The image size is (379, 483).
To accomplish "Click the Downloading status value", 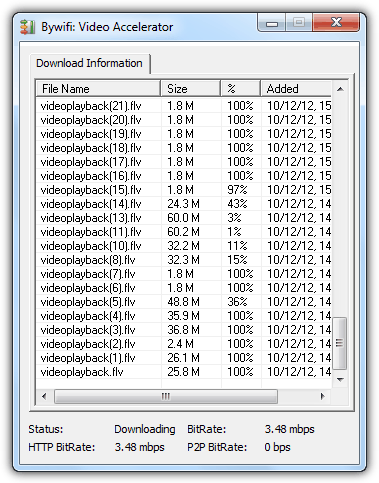I will 145,429.
